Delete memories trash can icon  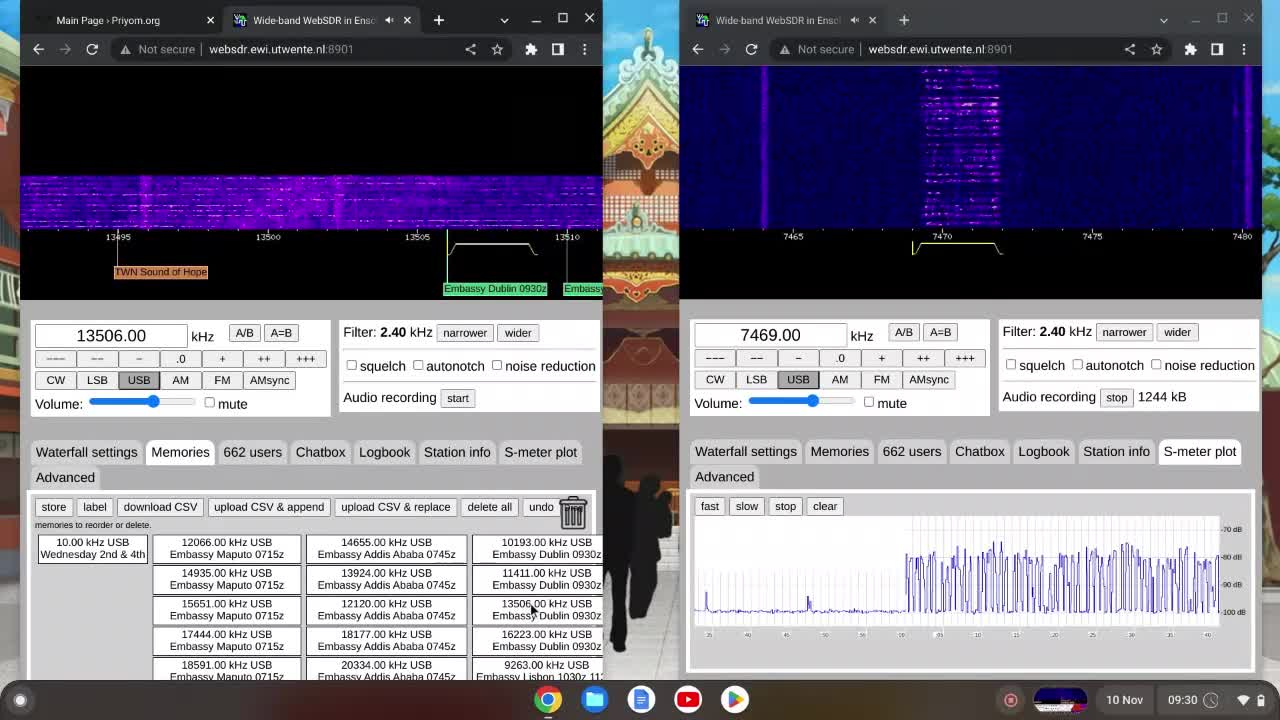point(573,512)
